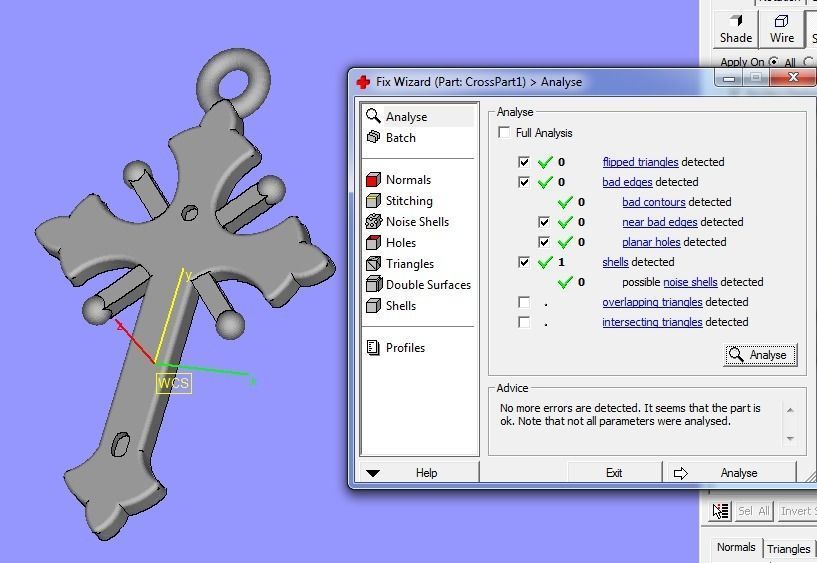
Task: Enable the Full Analysis checkbox
Action: click(x=504, y=132)
